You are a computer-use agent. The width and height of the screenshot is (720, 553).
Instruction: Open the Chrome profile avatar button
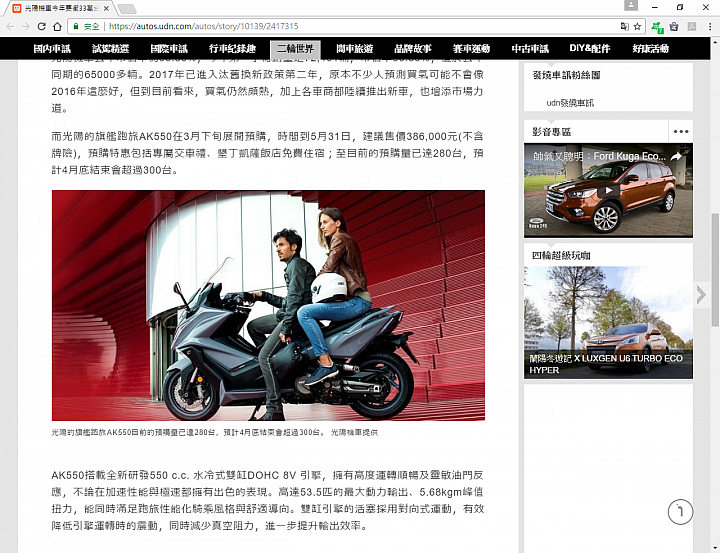[x=631, y=5]
